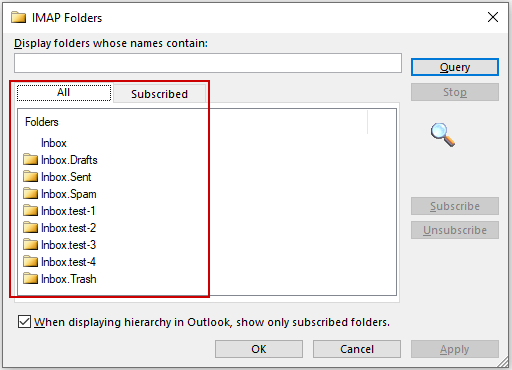The image size is (512, 370).
Task: Click the Apply button
Action: tap(455, 349)
